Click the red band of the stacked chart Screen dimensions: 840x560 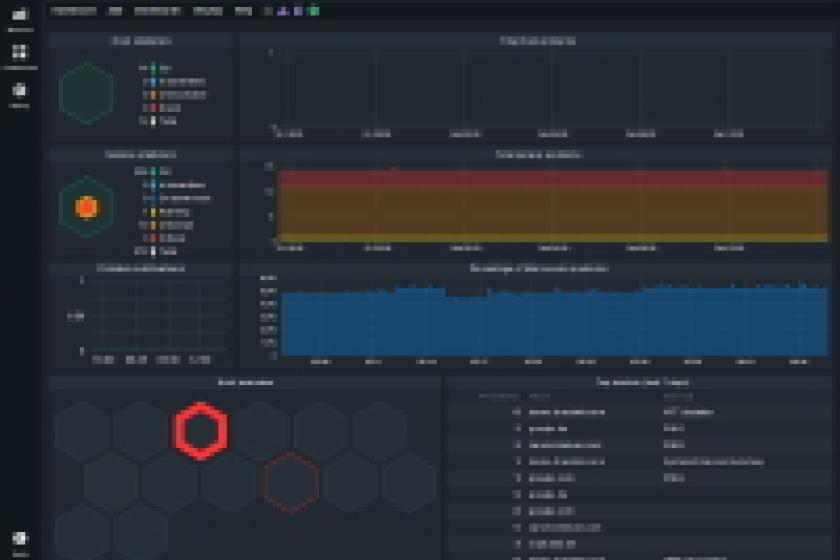point(553,178)
